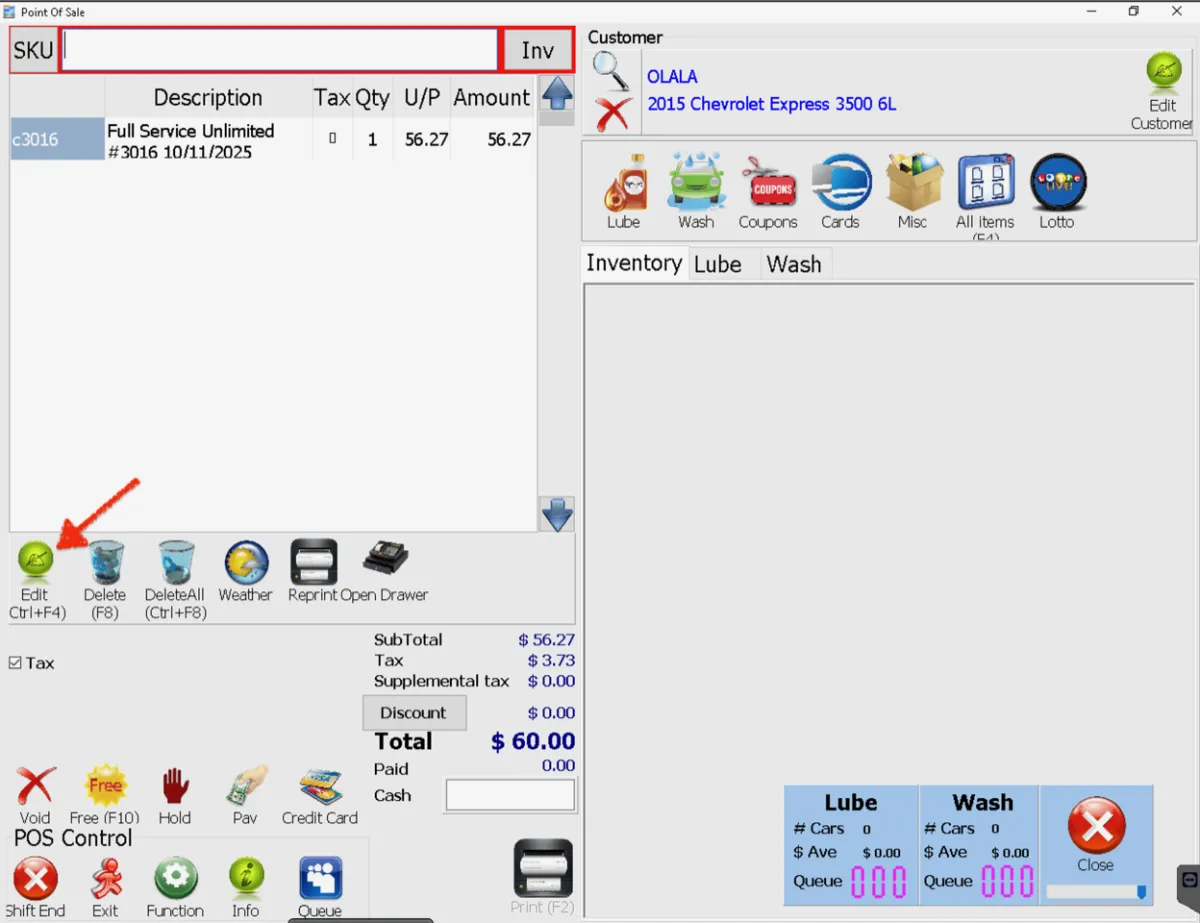1200x923 pixels.
Task: Switch to the Lube tab
Action: click(718, 264)
